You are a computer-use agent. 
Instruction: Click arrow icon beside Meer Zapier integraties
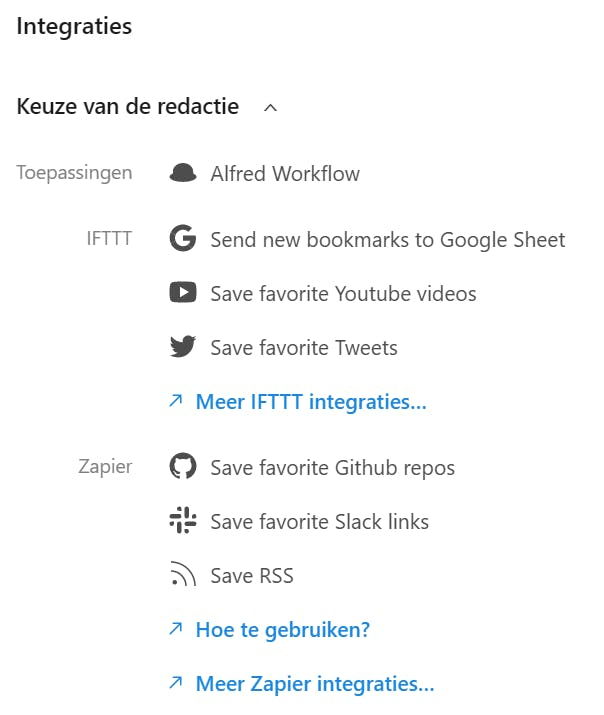pos(176,684)
